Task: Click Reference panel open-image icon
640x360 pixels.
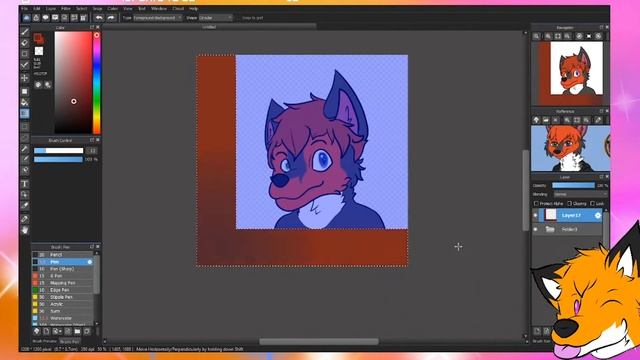Action: [x=546, y=120]
